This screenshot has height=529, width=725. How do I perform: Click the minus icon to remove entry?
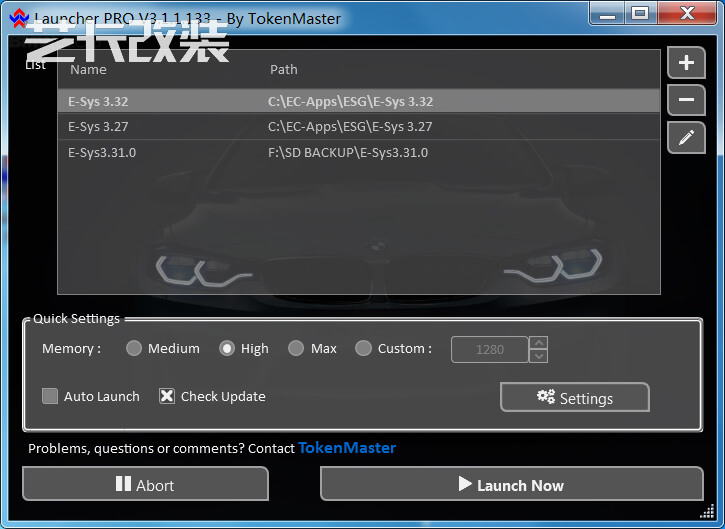(x=686, y=100)
